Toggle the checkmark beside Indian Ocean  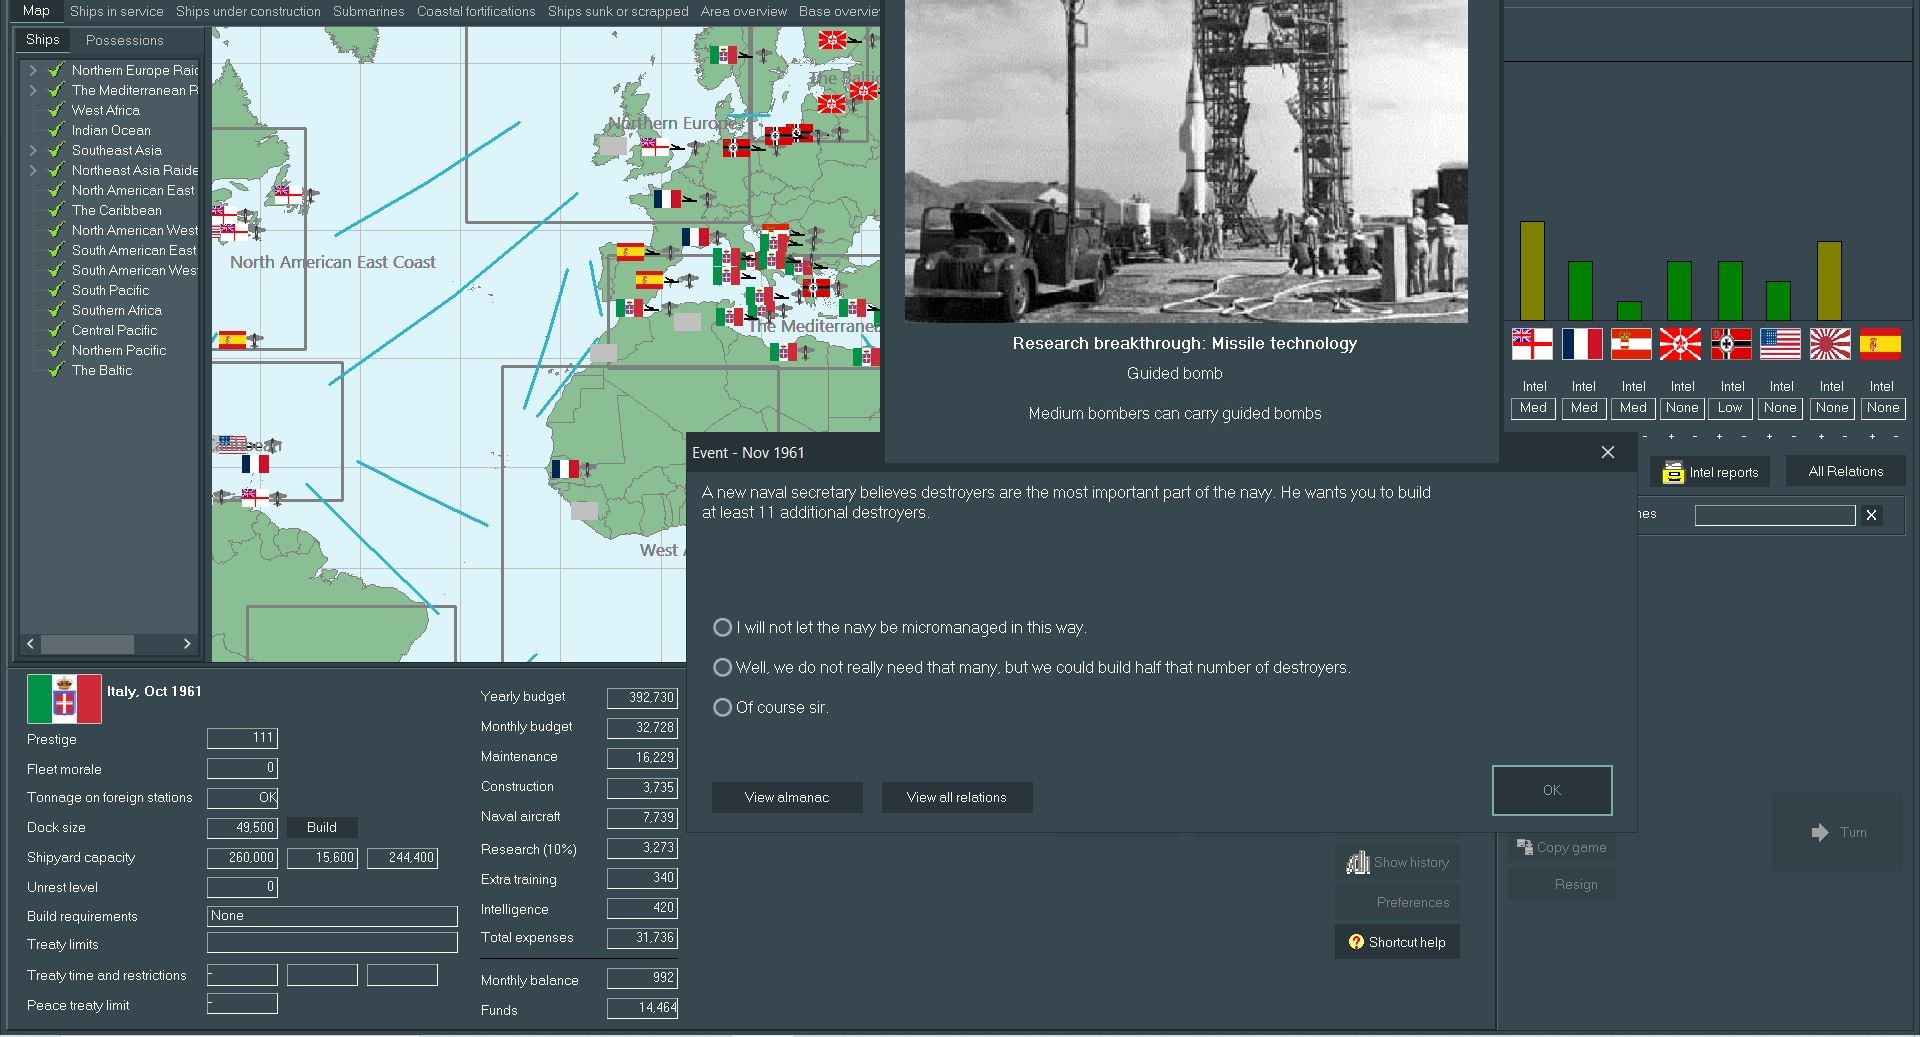pos(56,130)
